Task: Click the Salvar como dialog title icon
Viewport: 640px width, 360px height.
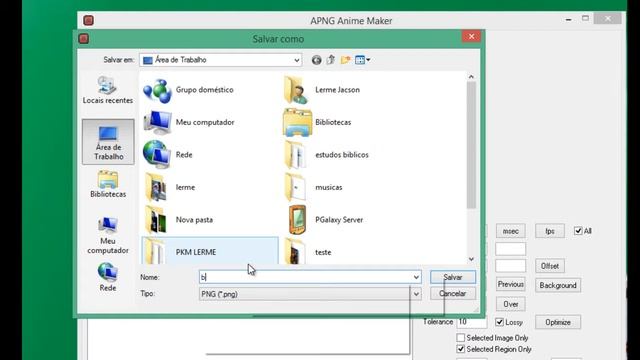Action: [84, 39]
